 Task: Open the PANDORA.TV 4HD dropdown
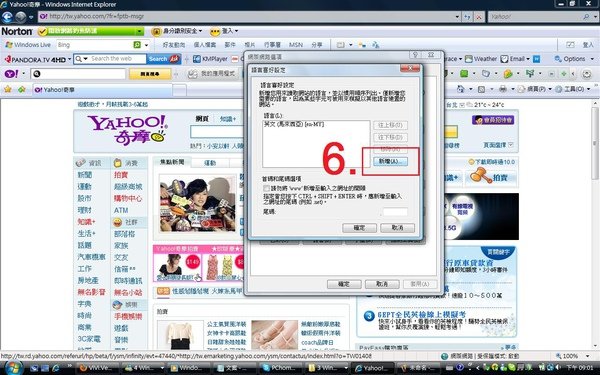tap(69, 59)
